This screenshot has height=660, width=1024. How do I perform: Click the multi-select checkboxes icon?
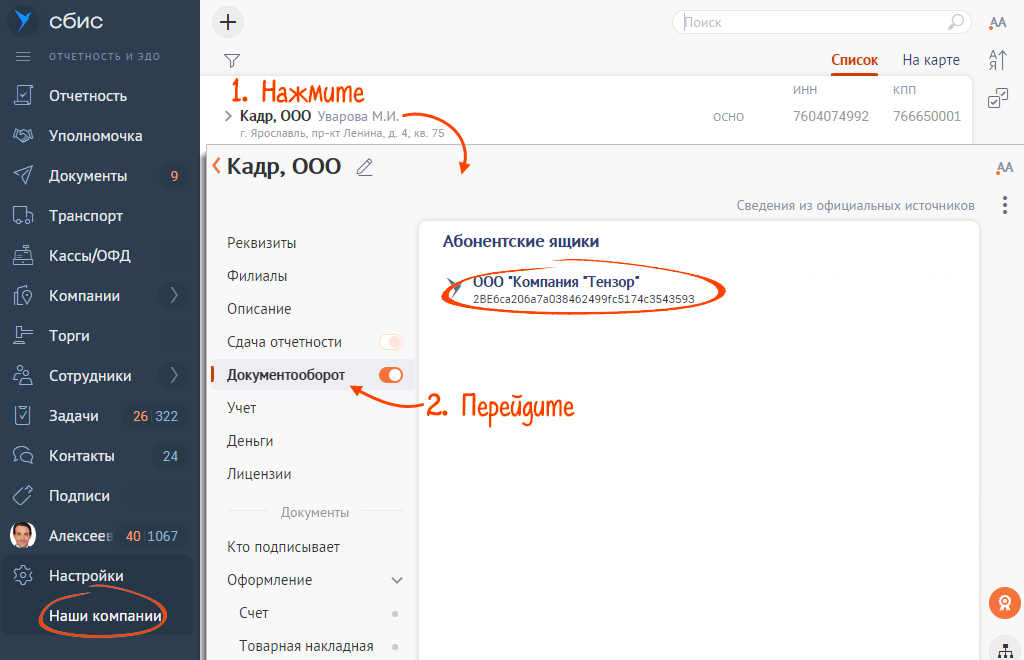pyautogui.click(x=998, y=99)
